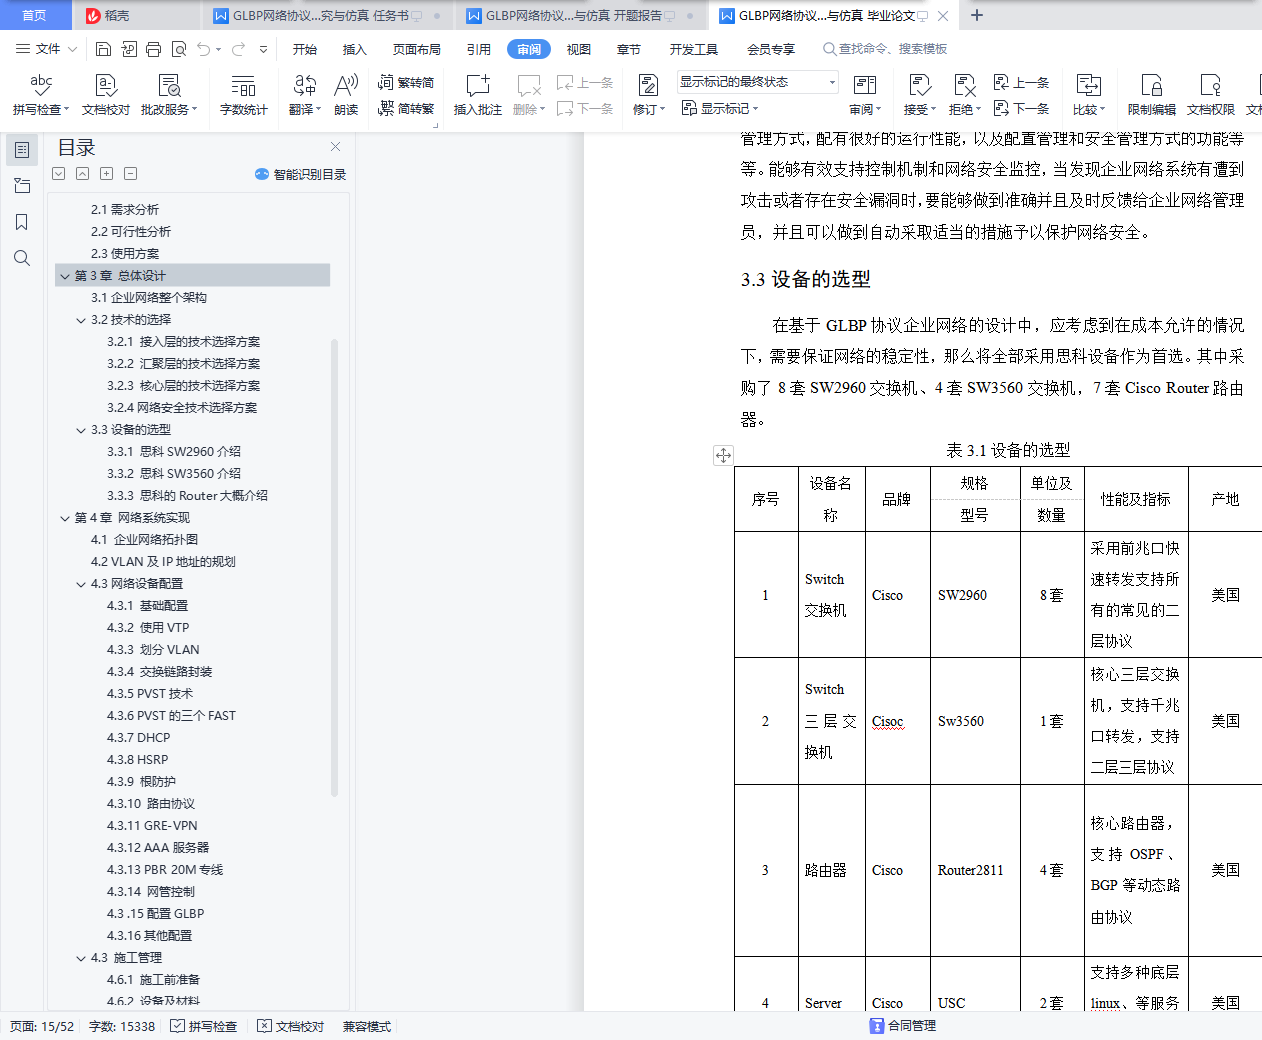Viewport: 1262px width, 1040px height.
Task: Open print preview icon
Action: coord(179,49)
